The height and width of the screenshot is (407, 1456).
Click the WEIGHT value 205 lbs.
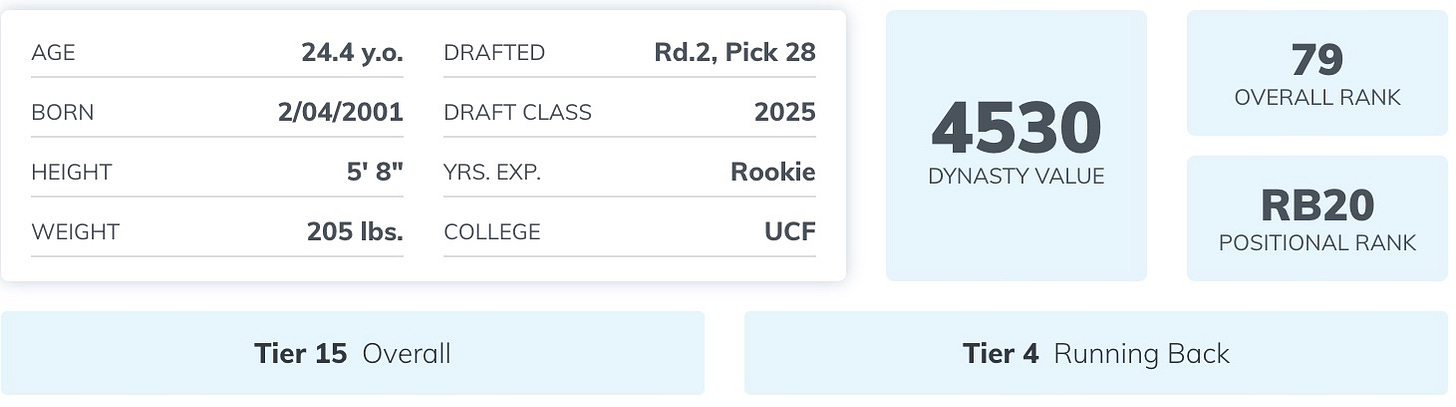[355, 232]
